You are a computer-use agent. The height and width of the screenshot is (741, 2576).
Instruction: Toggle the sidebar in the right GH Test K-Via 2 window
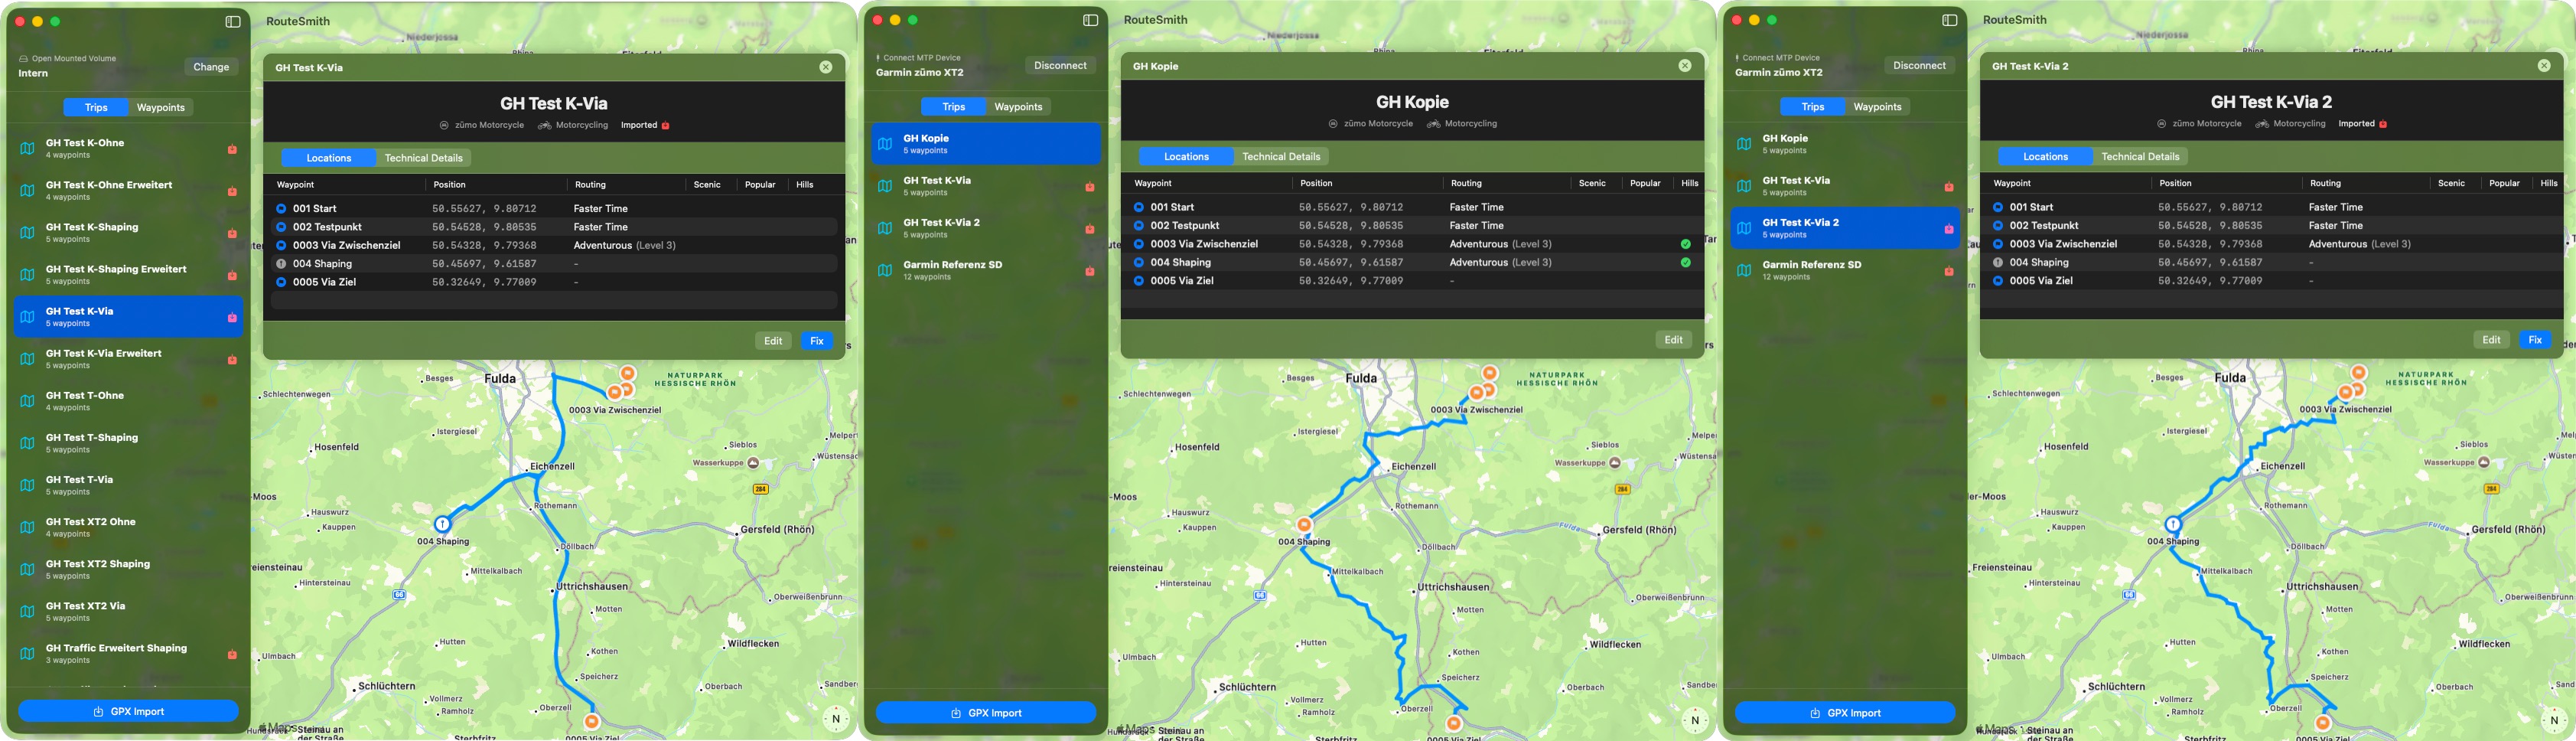[x=1949, y=20]
